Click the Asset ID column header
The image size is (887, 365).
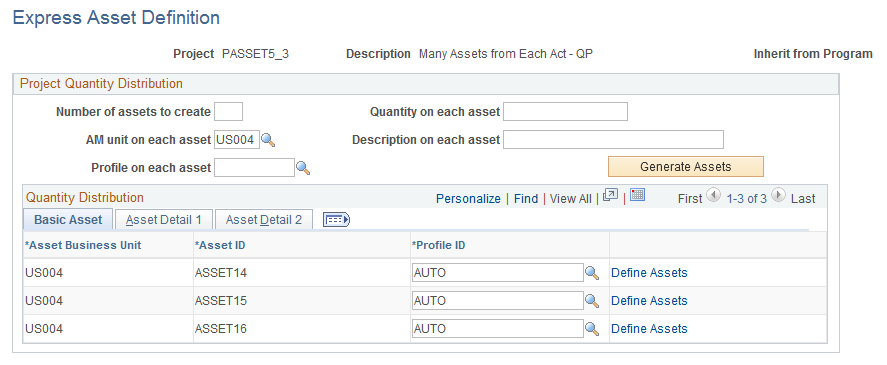pyautogui.click(x=220, y=246)
